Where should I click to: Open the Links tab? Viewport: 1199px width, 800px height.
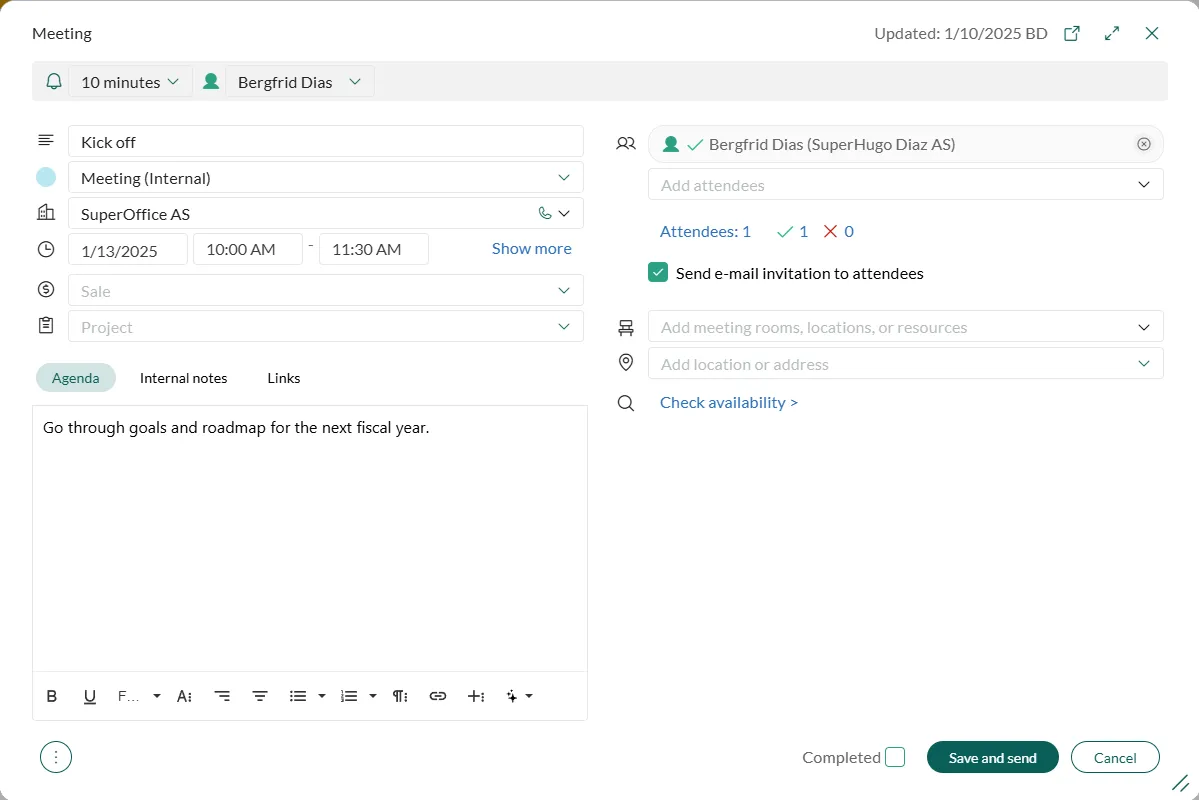284,378
